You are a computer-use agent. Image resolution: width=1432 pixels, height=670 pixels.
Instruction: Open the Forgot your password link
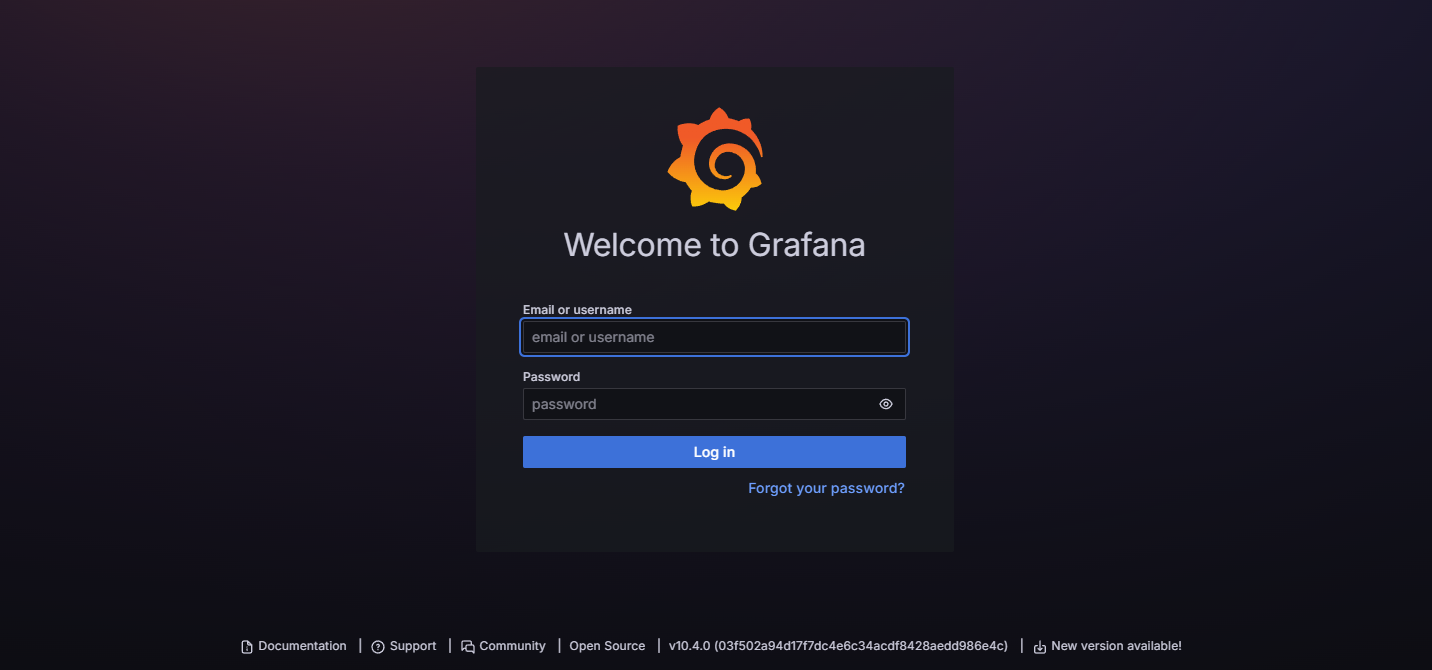[x=826, y=488]
